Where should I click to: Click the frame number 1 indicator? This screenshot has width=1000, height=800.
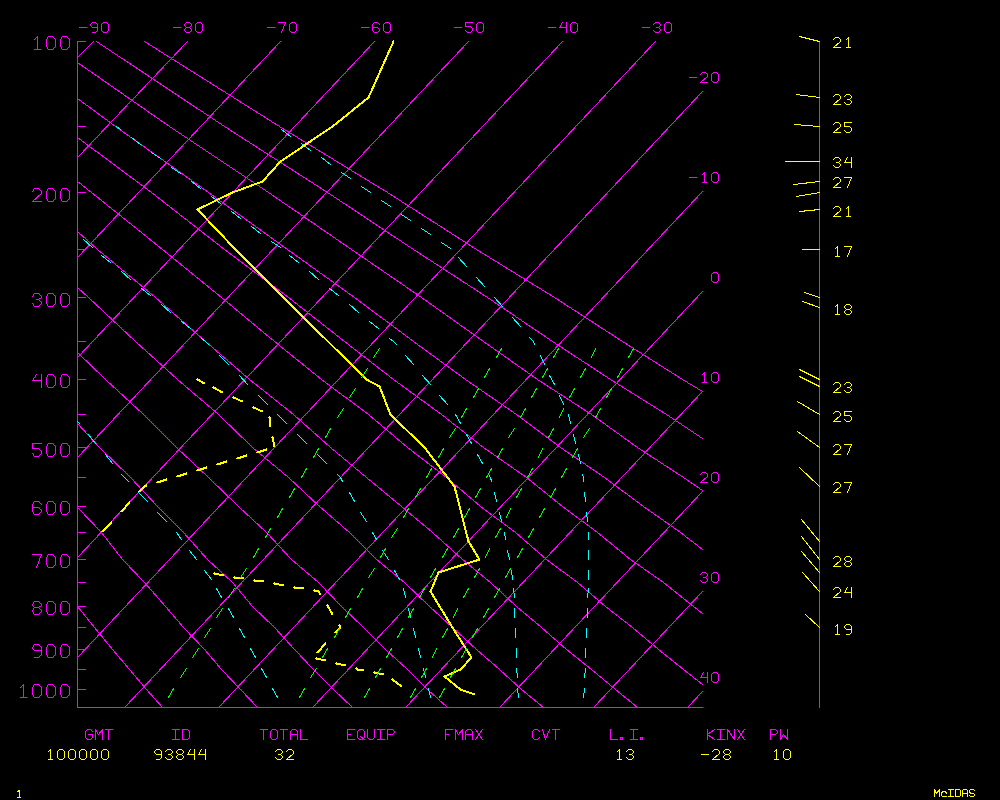18,793
